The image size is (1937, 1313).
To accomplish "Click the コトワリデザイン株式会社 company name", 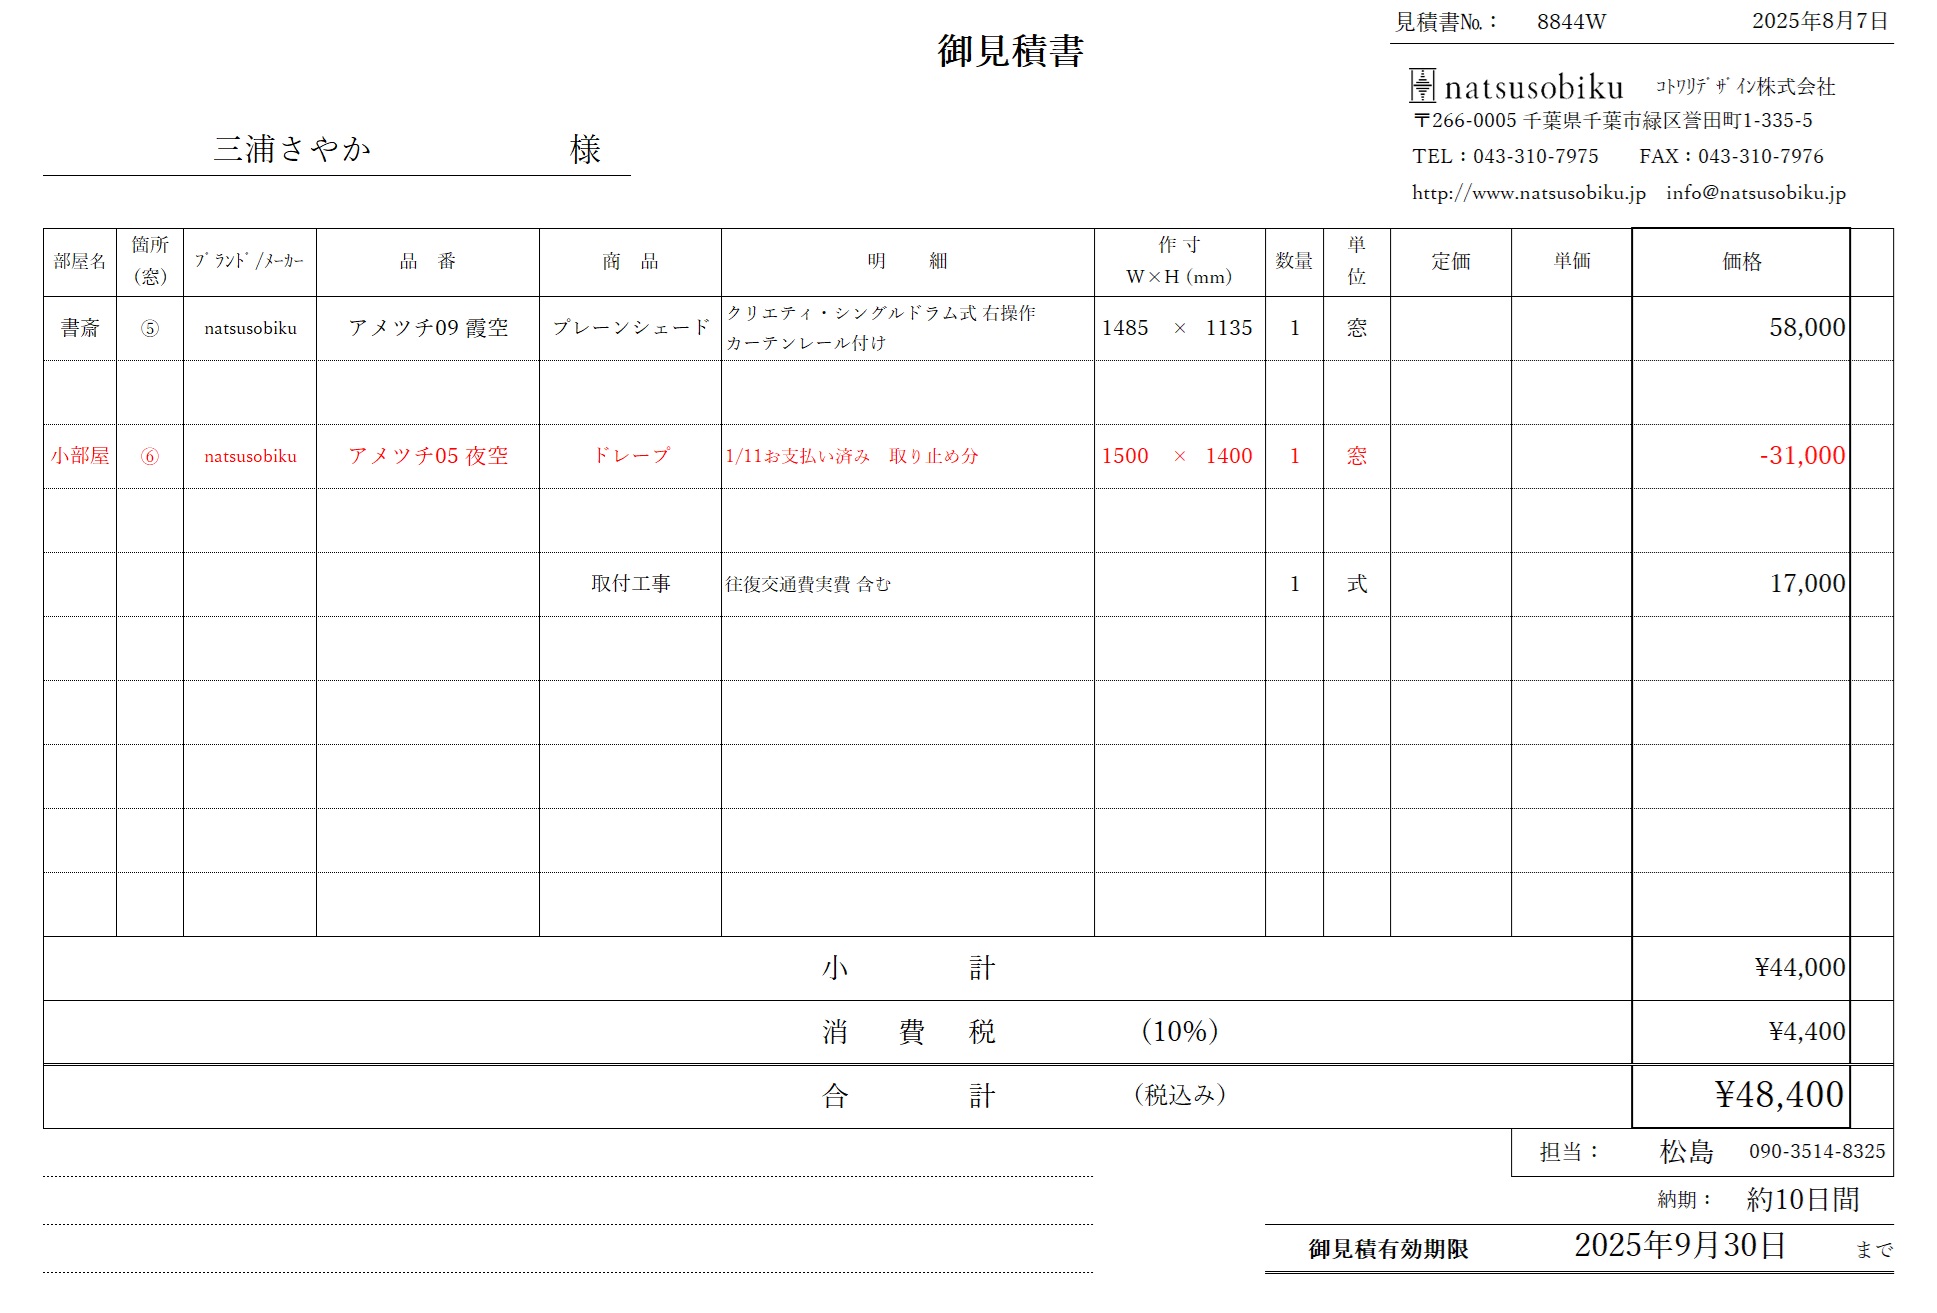I will [1745, 87].
